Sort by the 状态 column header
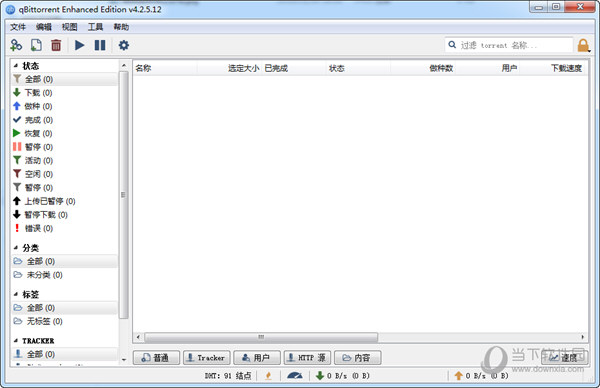This screenshot has height=388, width=600. [359, 68]
